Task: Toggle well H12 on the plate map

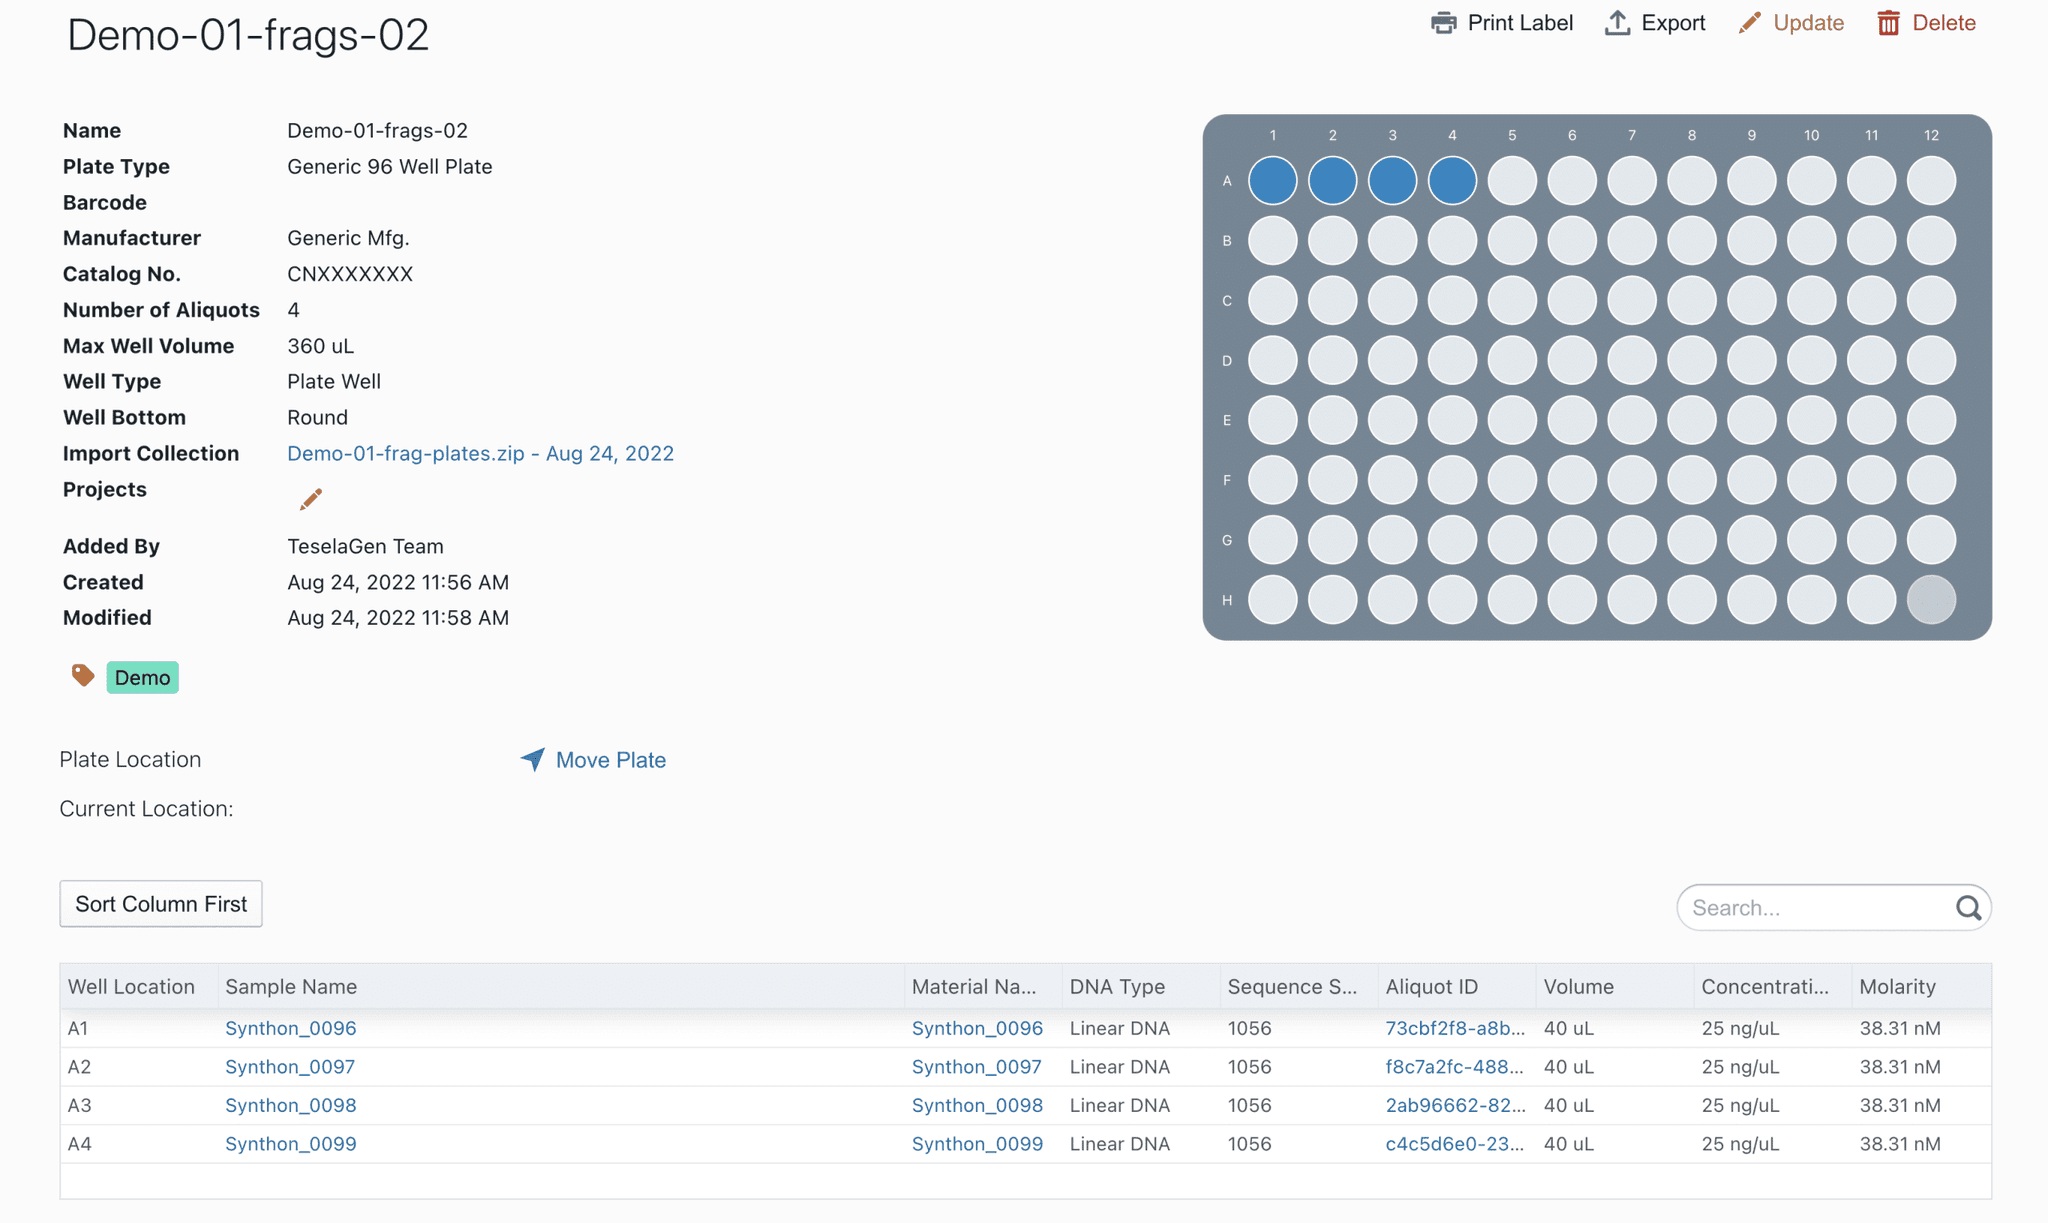Action: [1930, 599]
